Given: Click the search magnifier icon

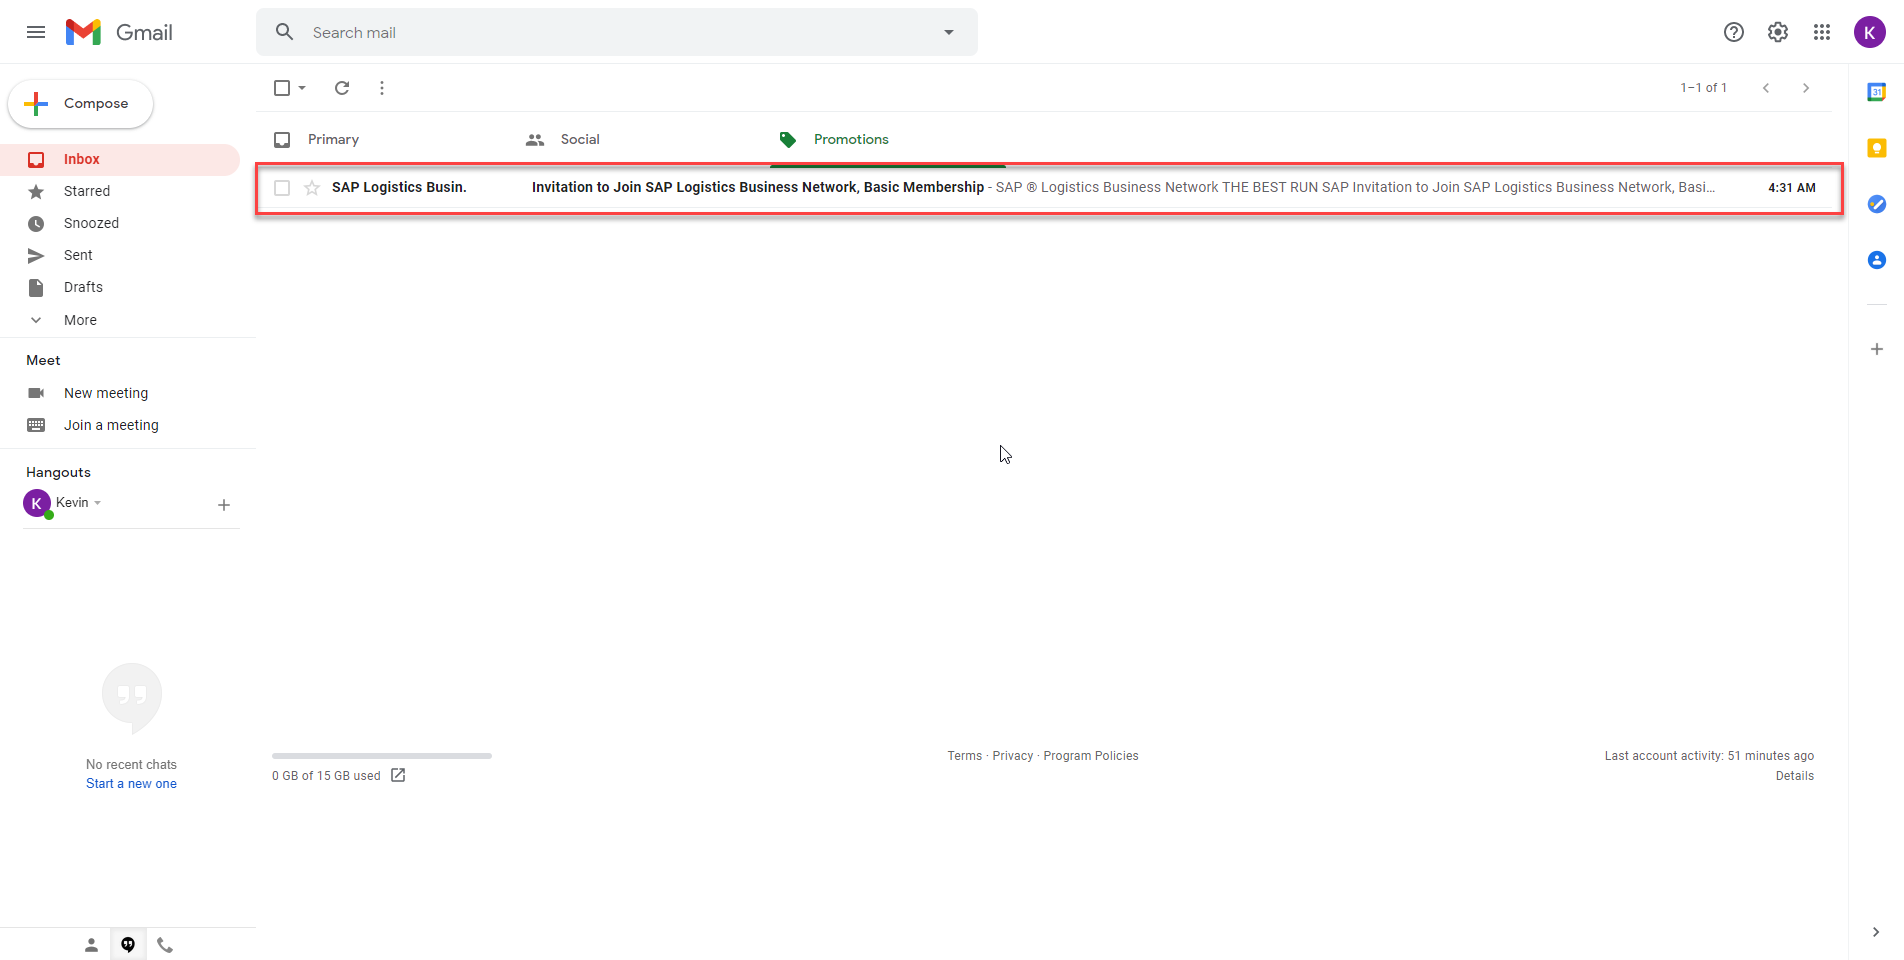Looking at the screenshot, I should click(x=285, y=32).
